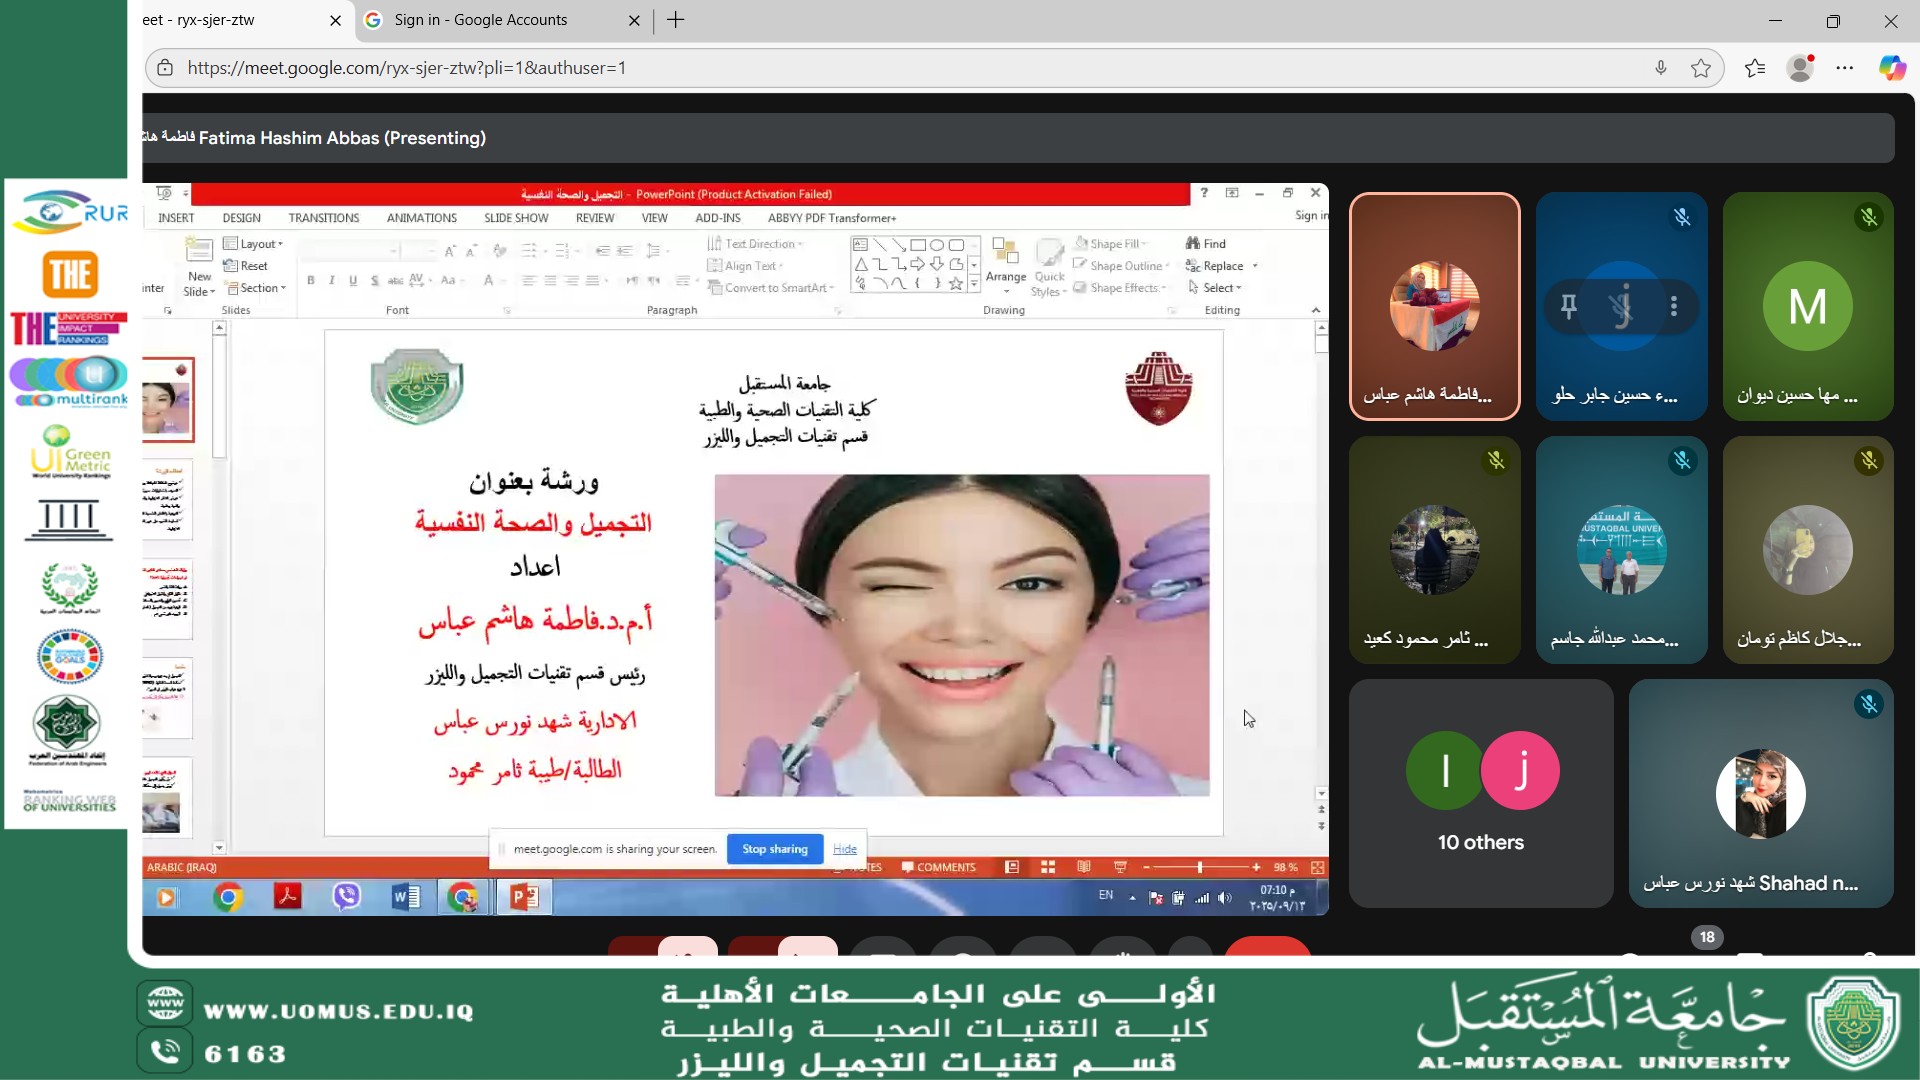Screen dimensions: 1920x1080
Task: Click Fit slide to window icon
Action: [x=1318, y=867]
